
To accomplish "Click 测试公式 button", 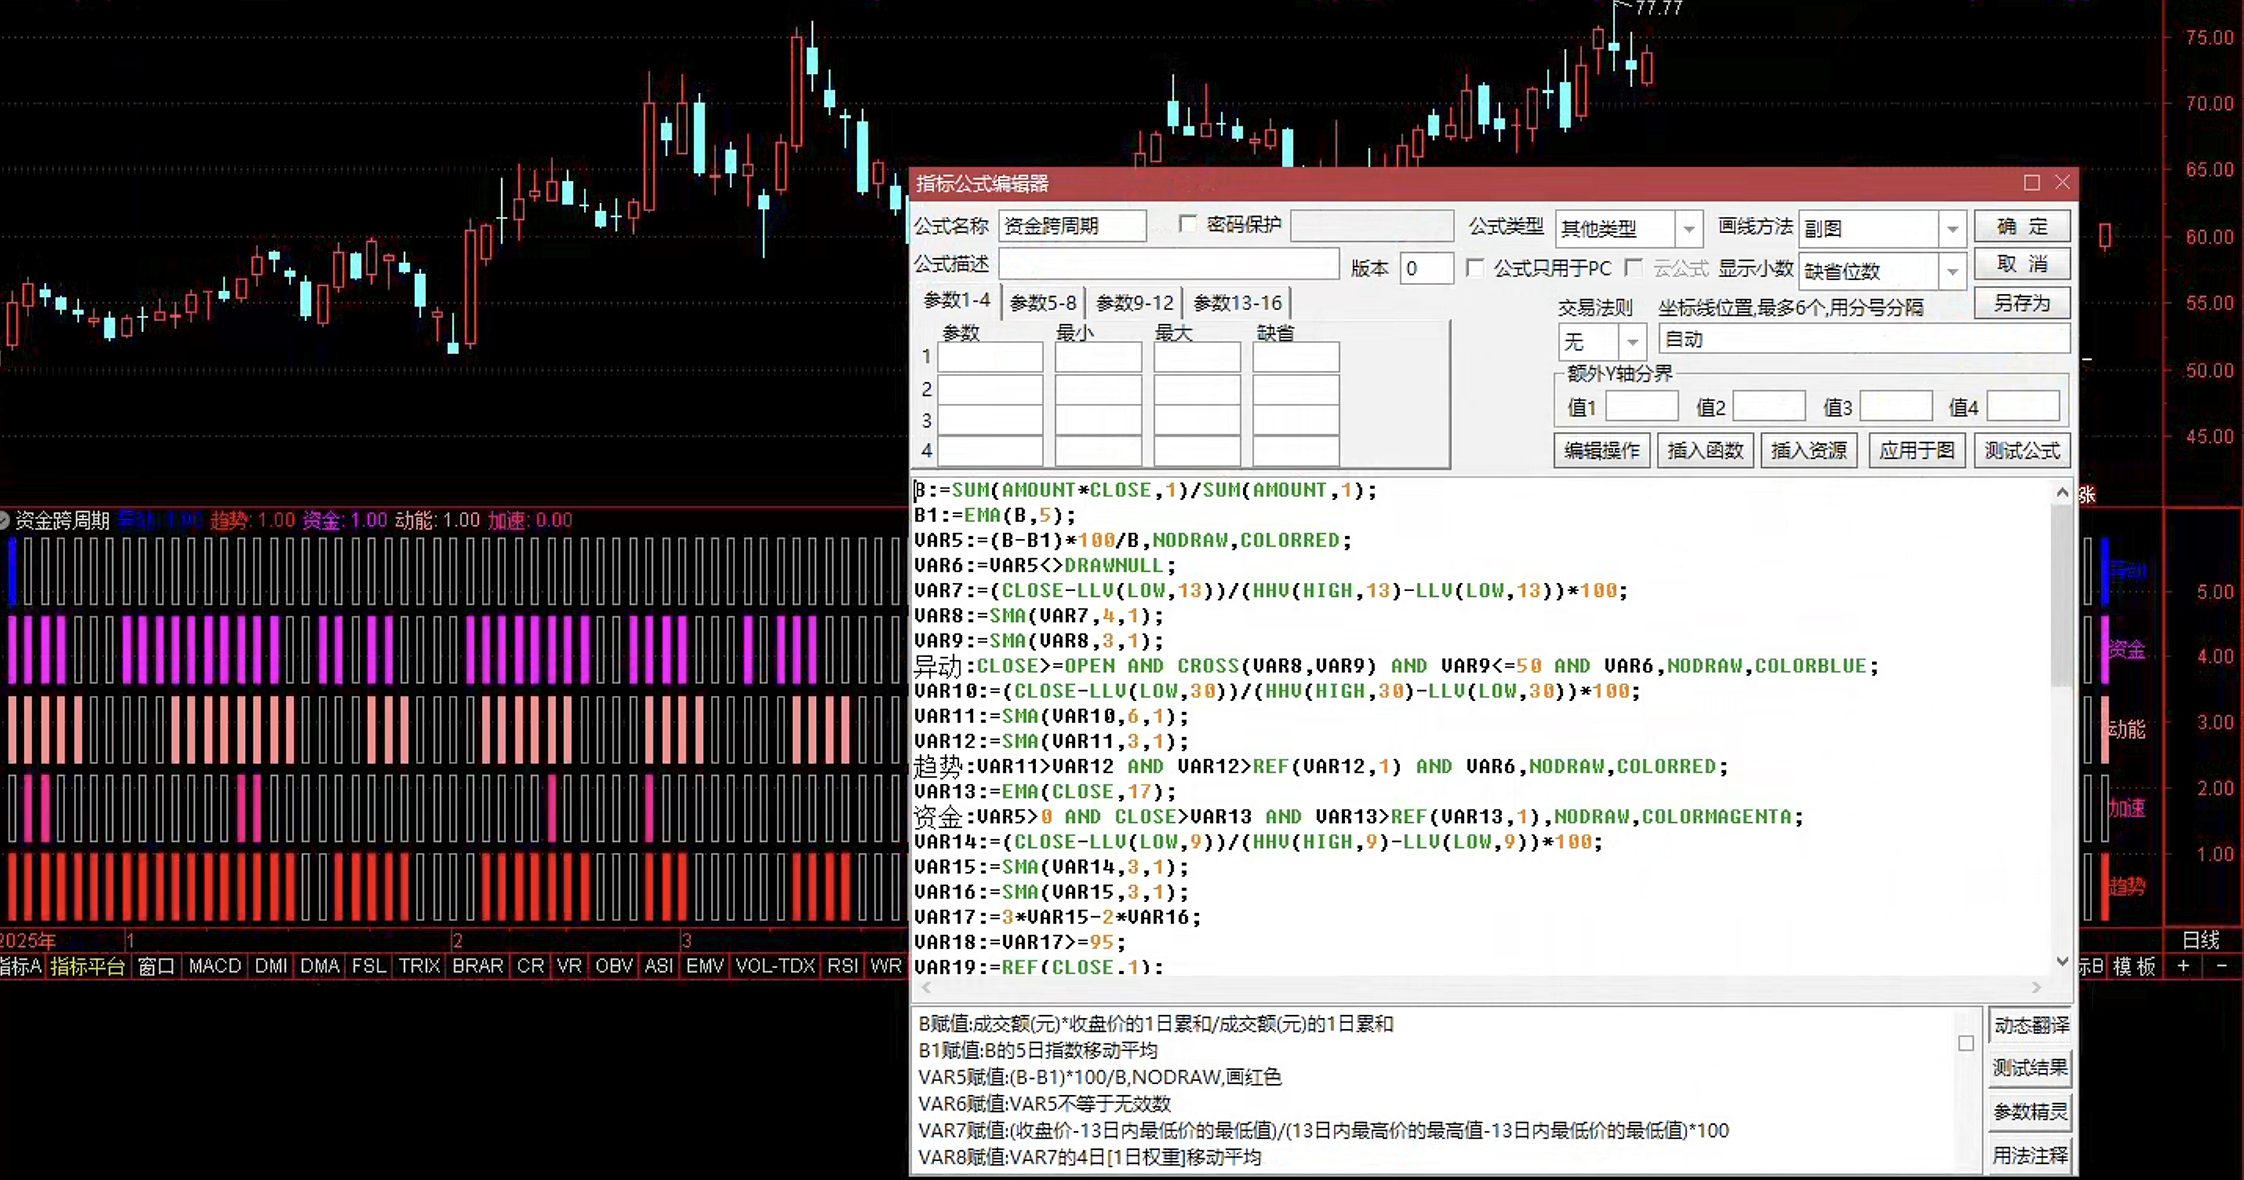I will (2022, 451).
